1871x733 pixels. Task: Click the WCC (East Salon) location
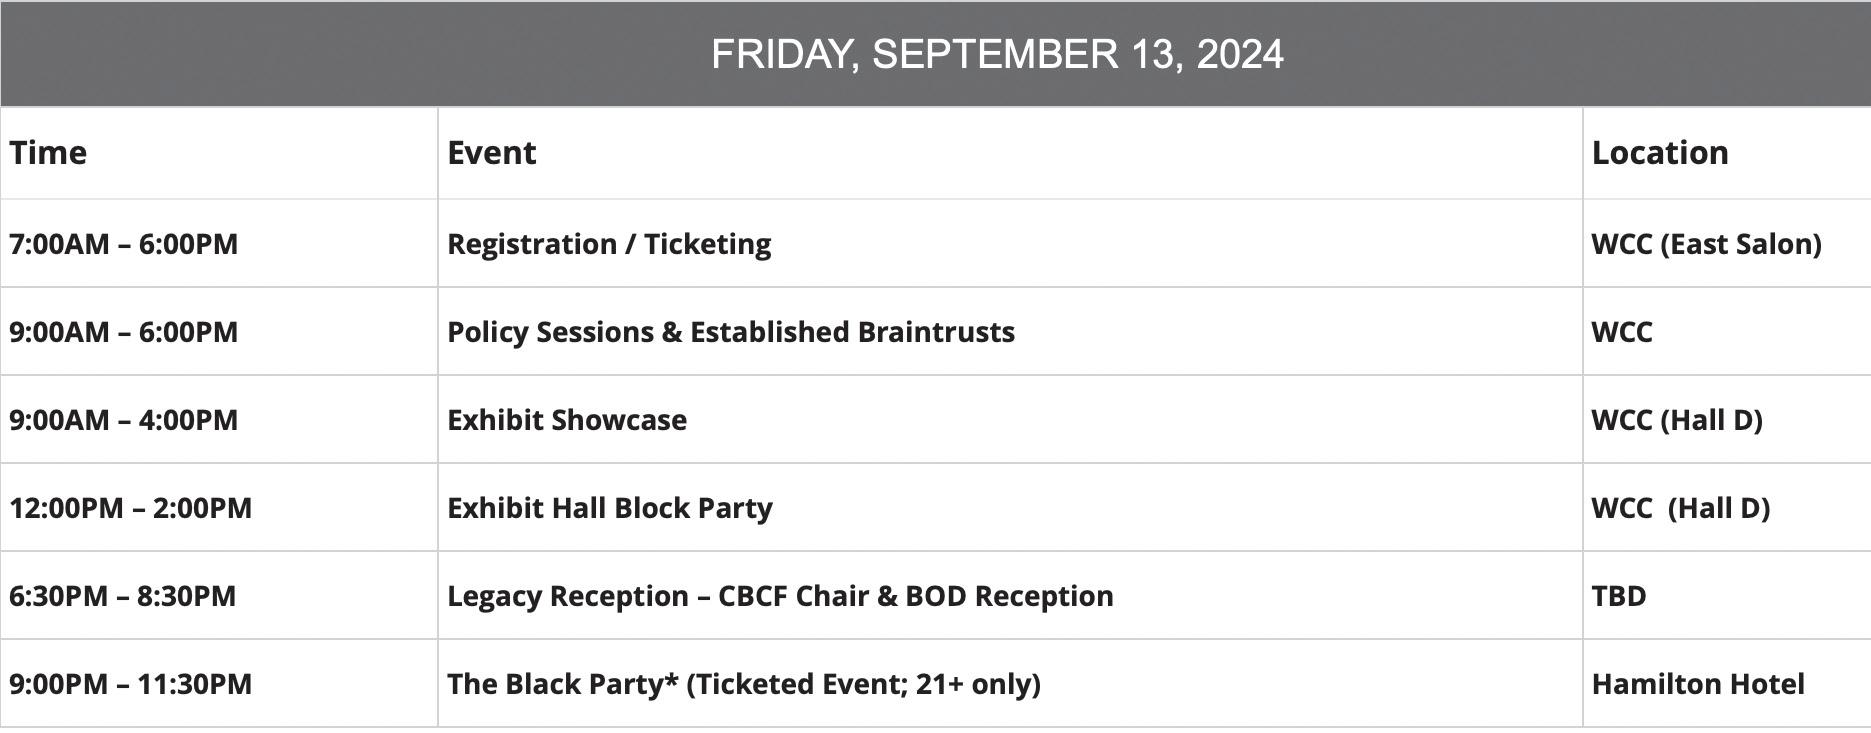(x=1706, y=244)
